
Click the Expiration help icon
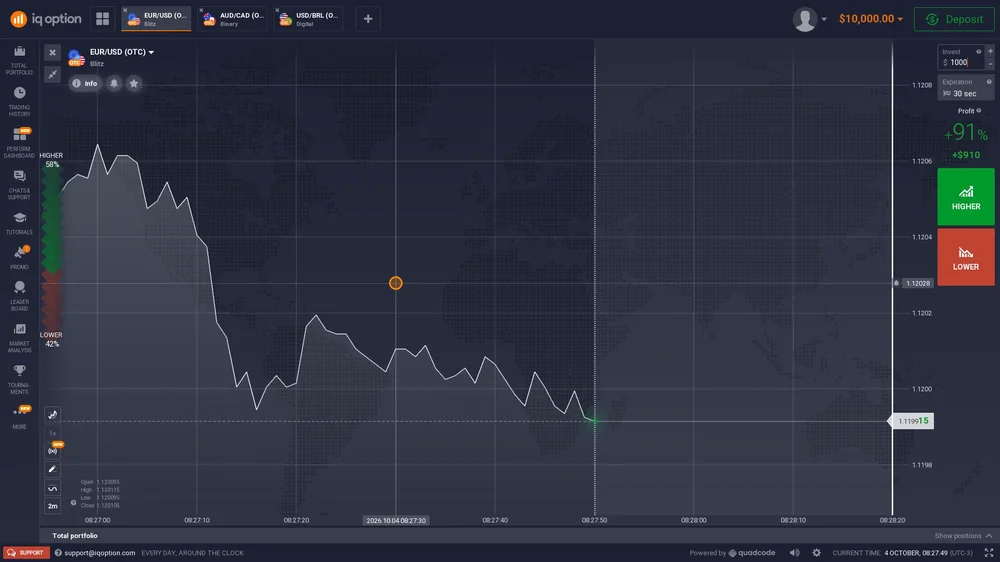pyautogui.click(x=989, y=82)
